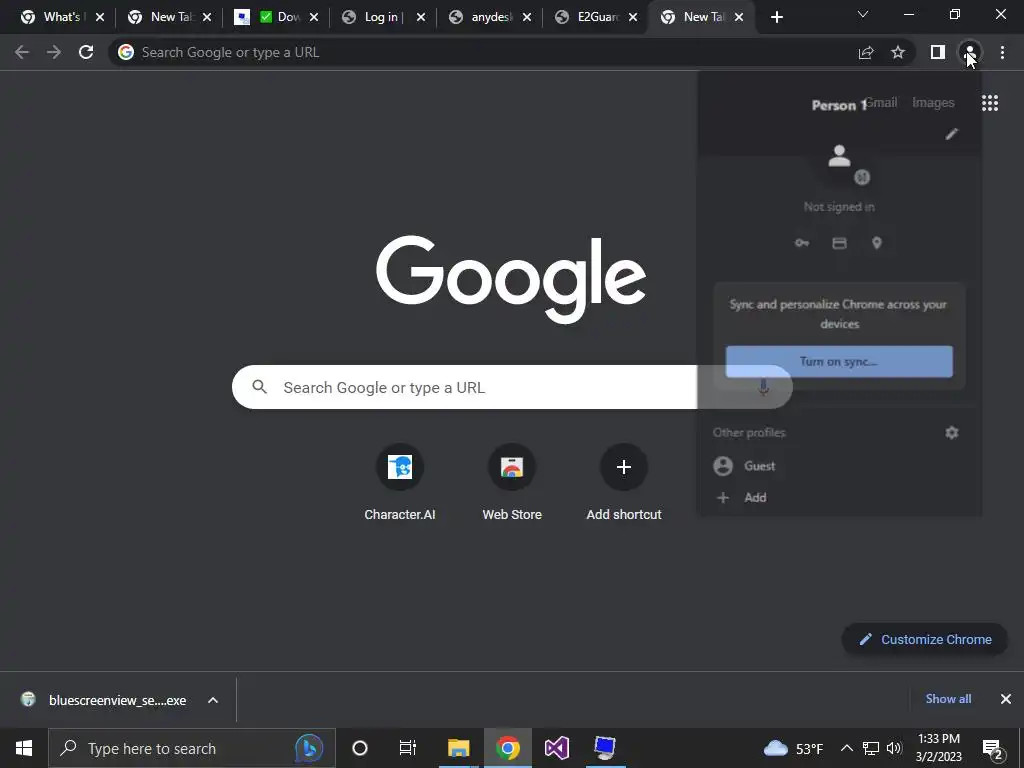Select the Guest profile
This screenshot has width=1024, height=768.
[839, 466]
